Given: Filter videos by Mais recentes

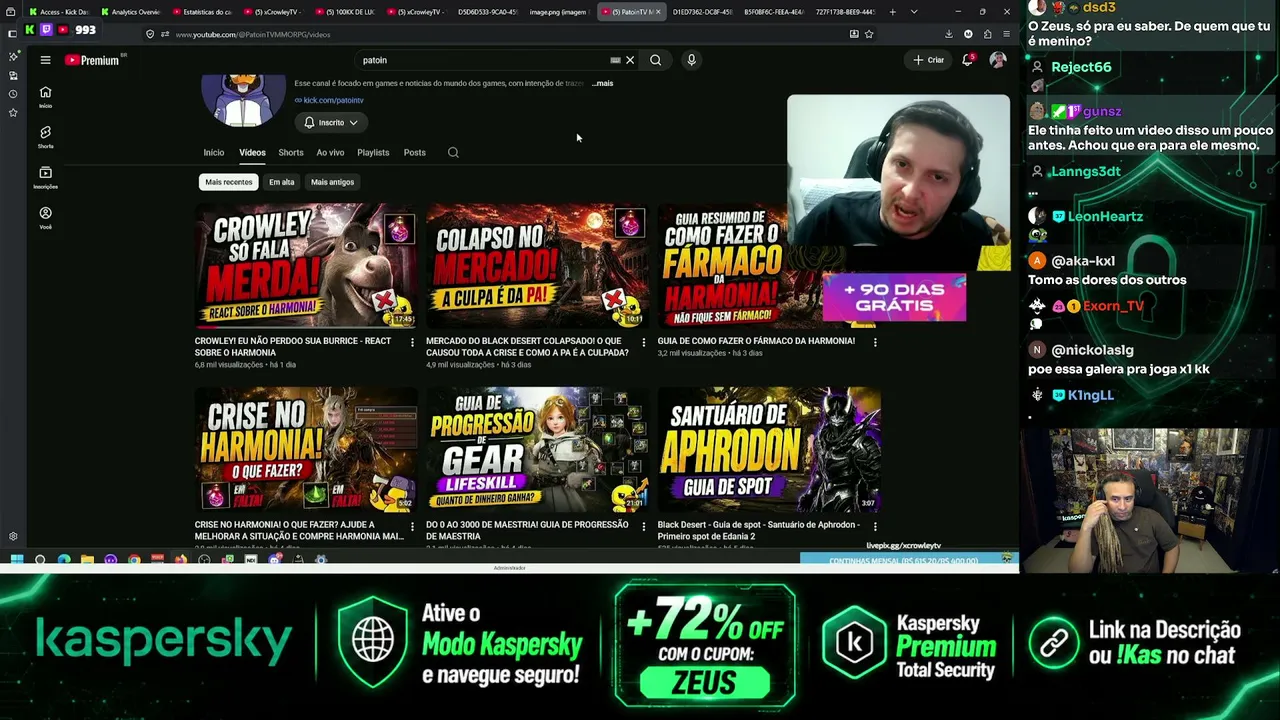Looking at the screenshot, I should point(229,182).
